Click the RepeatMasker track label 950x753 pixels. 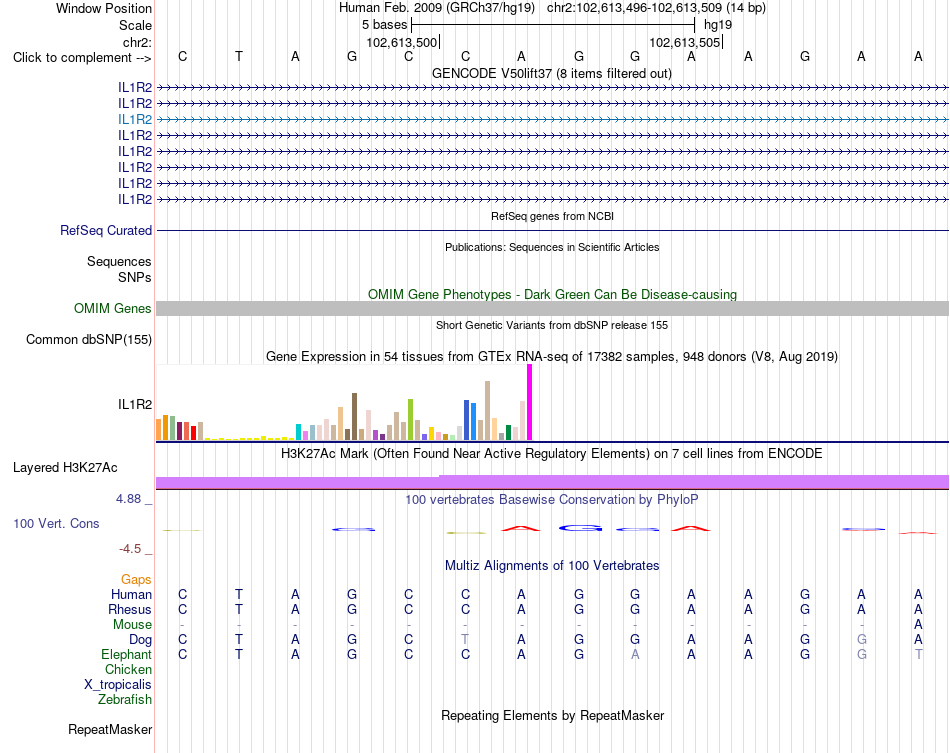110,729
